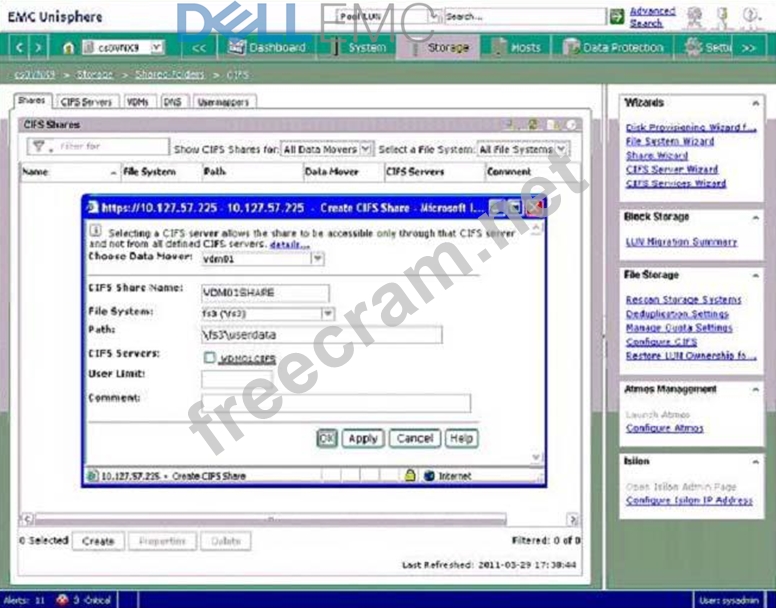Image resolution: width=776 pixels, height=608 pixels.
Task: Click the critical alerts icon in status bar
Action: coord(62,600)
